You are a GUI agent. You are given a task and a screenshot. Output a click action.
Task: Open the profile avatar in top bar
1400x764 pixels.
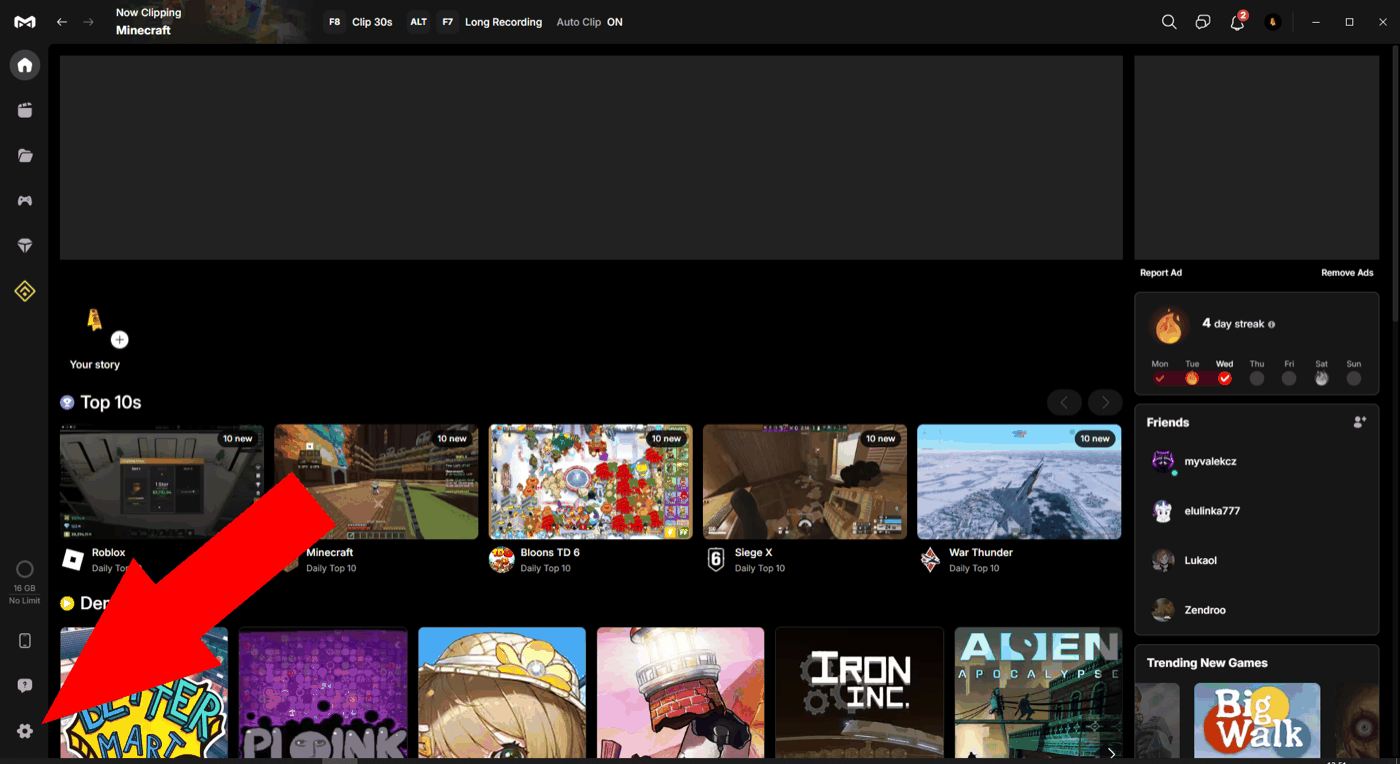pyautogui.click(x=1273, y=22)
